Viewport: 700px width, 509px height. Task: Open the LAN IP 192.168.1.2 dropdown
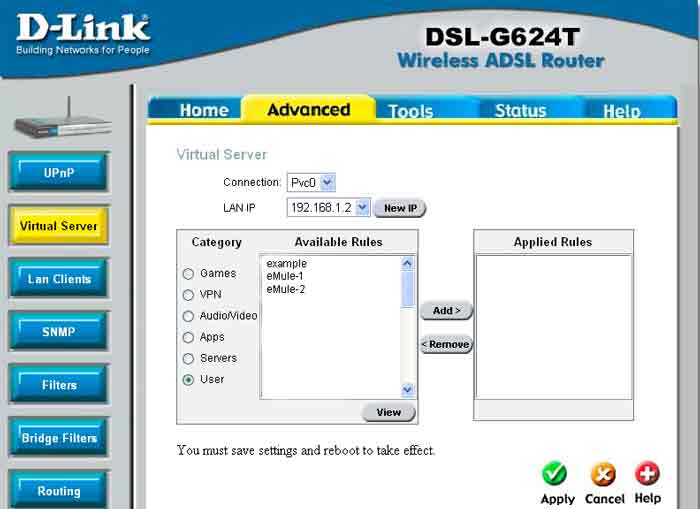click(x=329, y=208)
